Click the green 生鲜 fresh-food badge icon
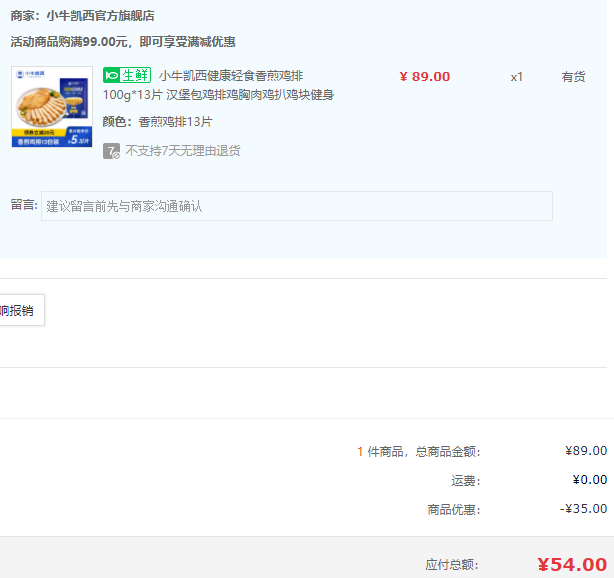614x578 pixels. pyautogui.click(x=127, y=75)
